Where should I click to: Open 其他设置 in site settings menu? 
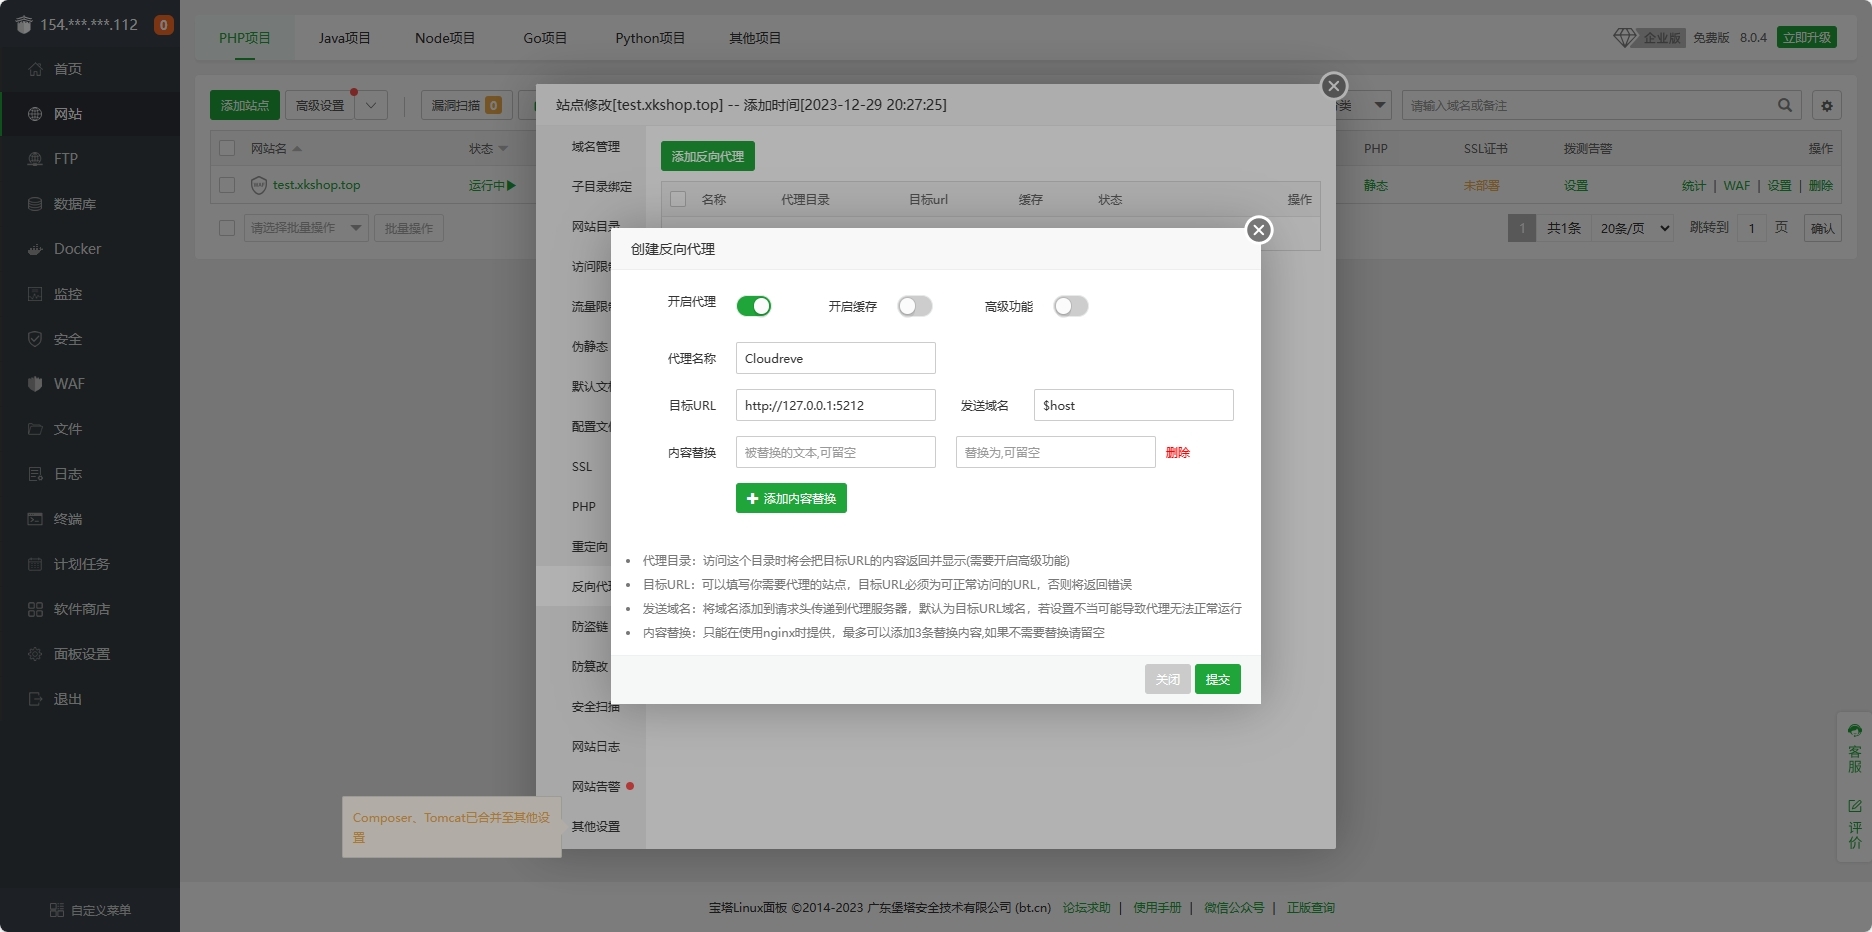pos(596,826)
